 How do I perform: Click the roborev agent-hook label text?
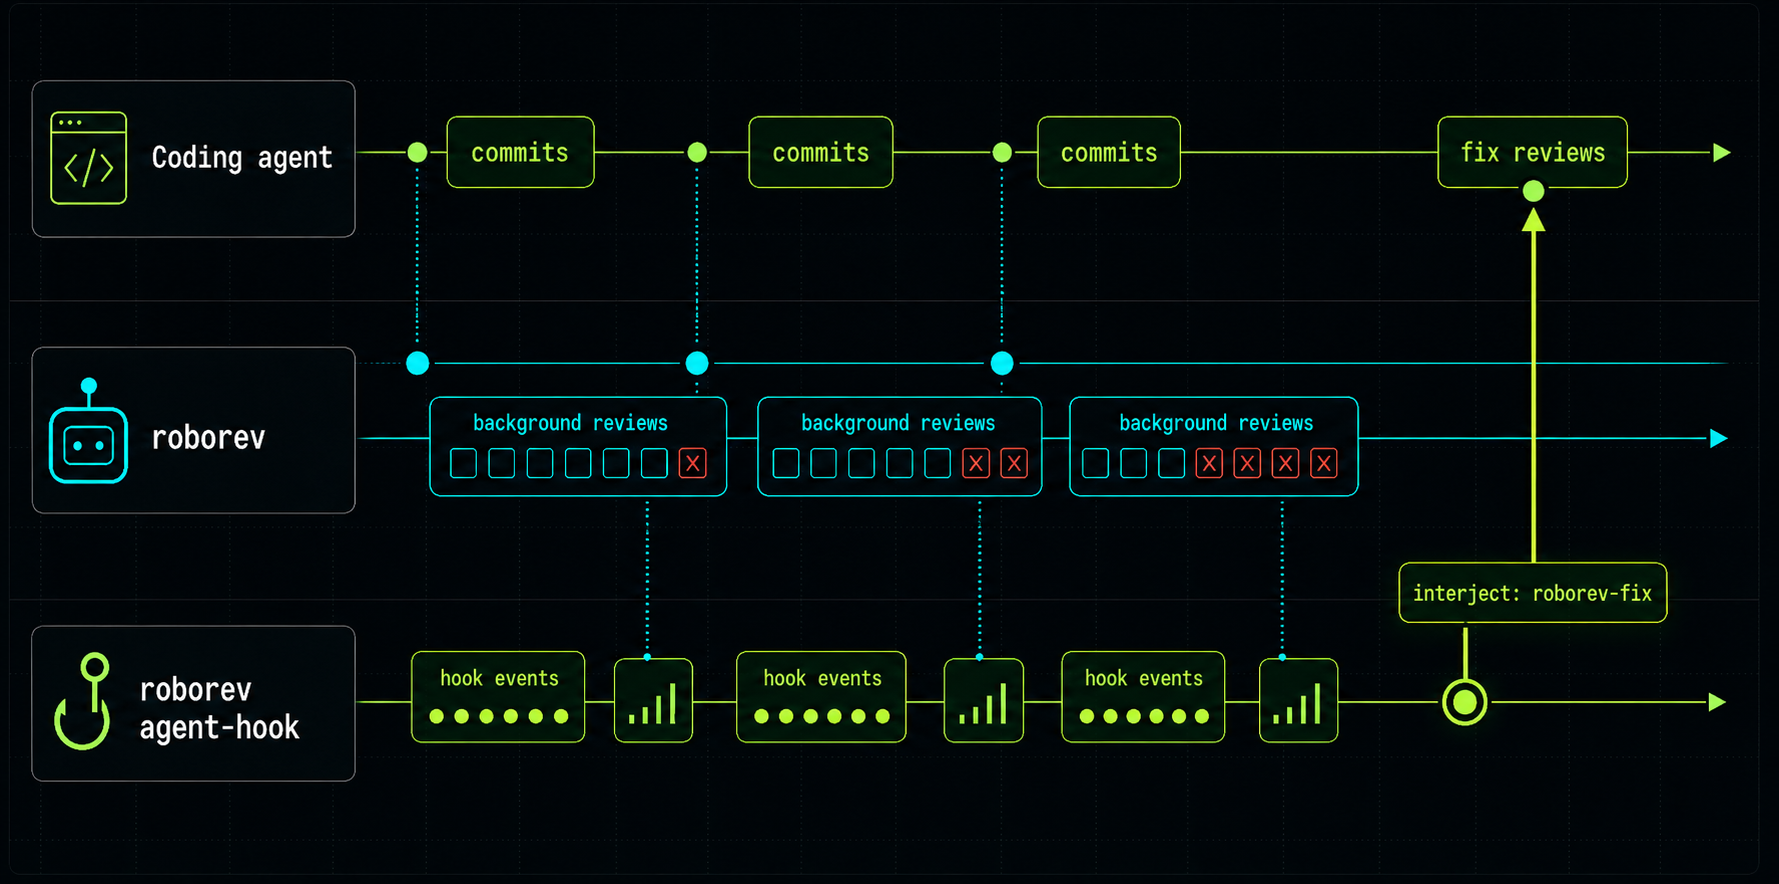coord(219,708)
